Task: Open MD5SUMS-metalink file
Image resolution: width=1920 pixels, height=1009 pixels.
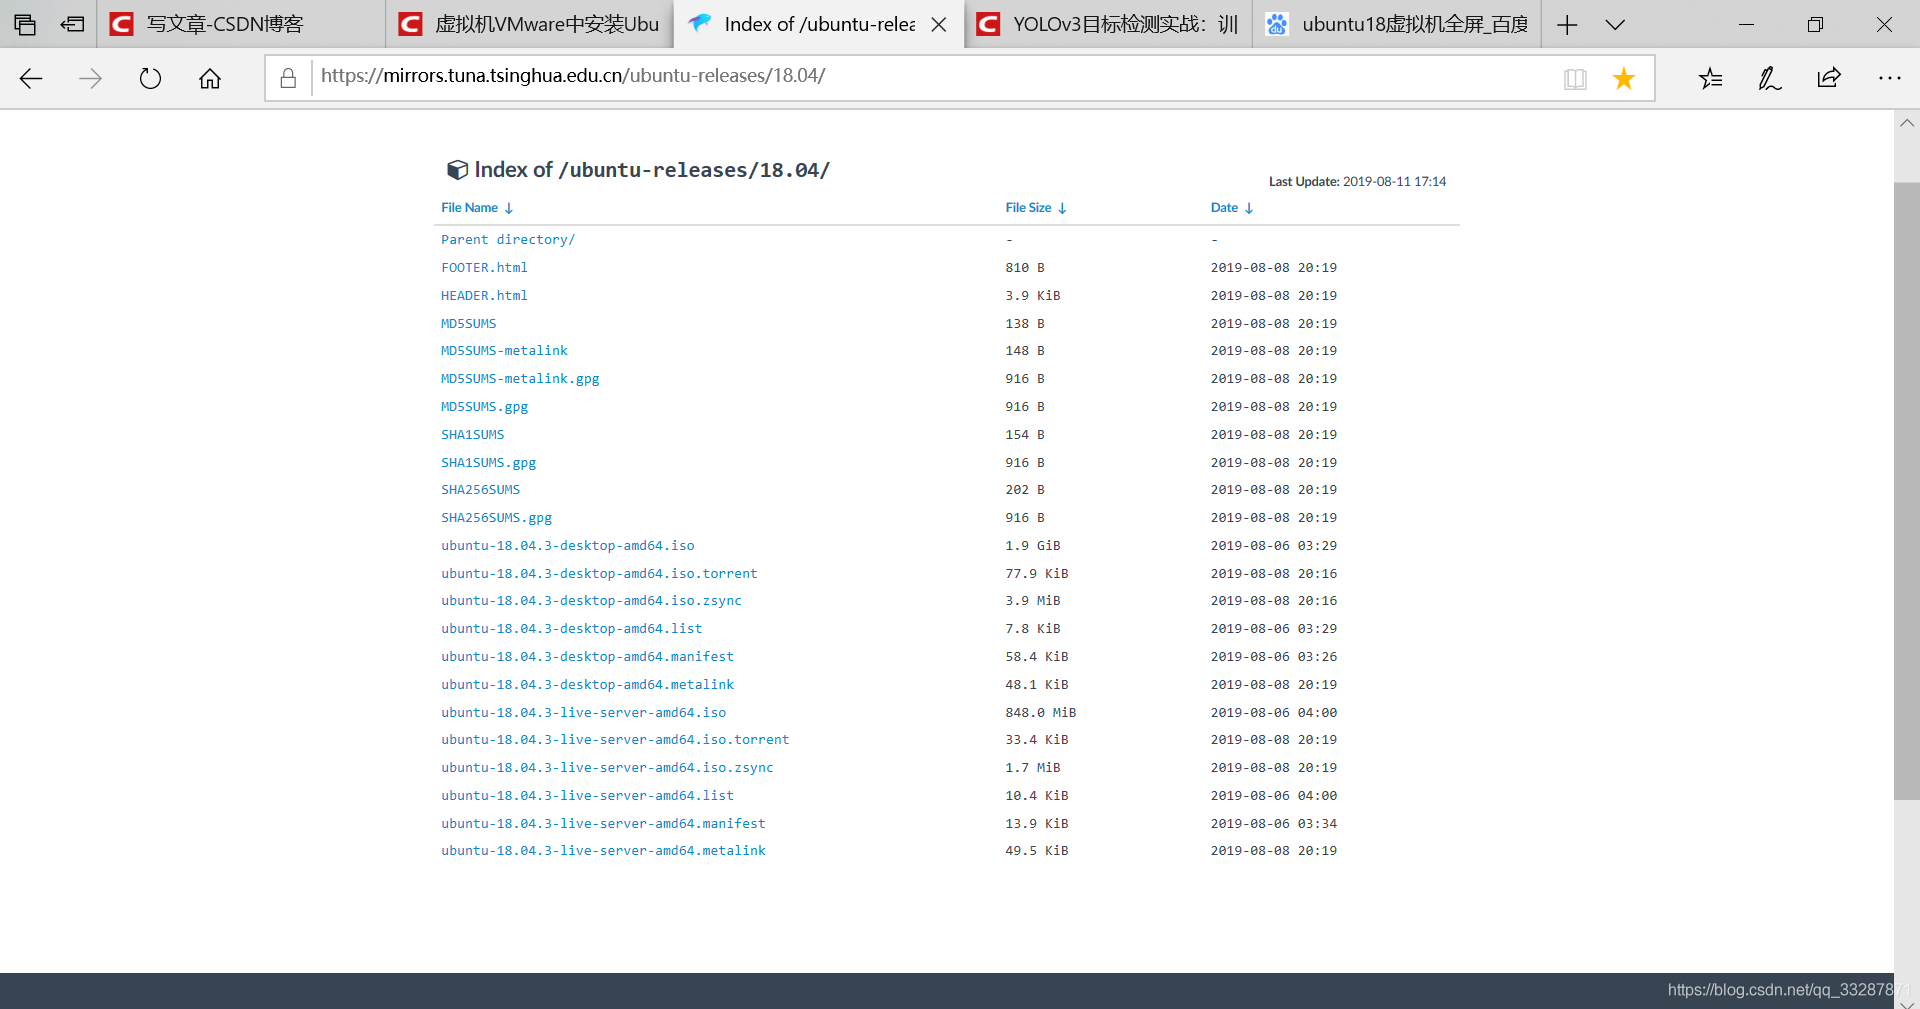Action: click(x=504, y=351)
